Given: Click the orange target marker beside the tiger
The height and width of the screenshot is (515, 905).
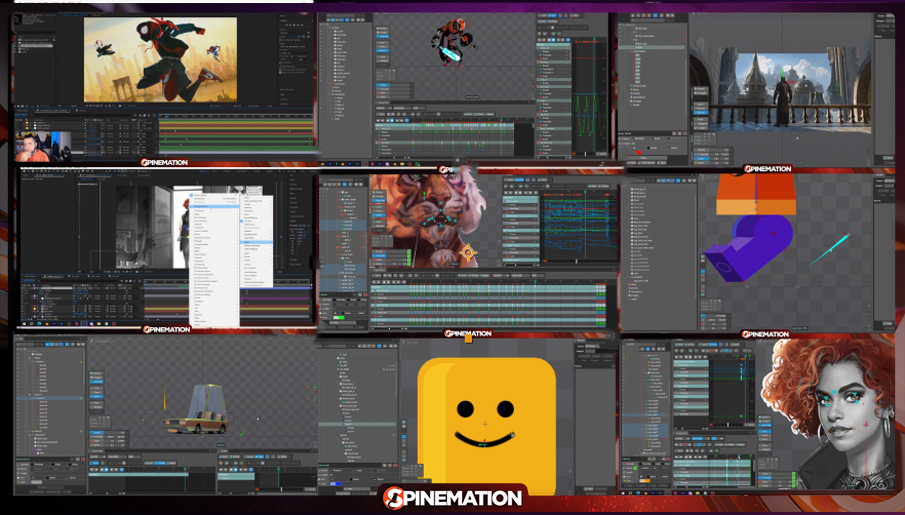Looking at the screenshot, I should (x=468, y=252).
